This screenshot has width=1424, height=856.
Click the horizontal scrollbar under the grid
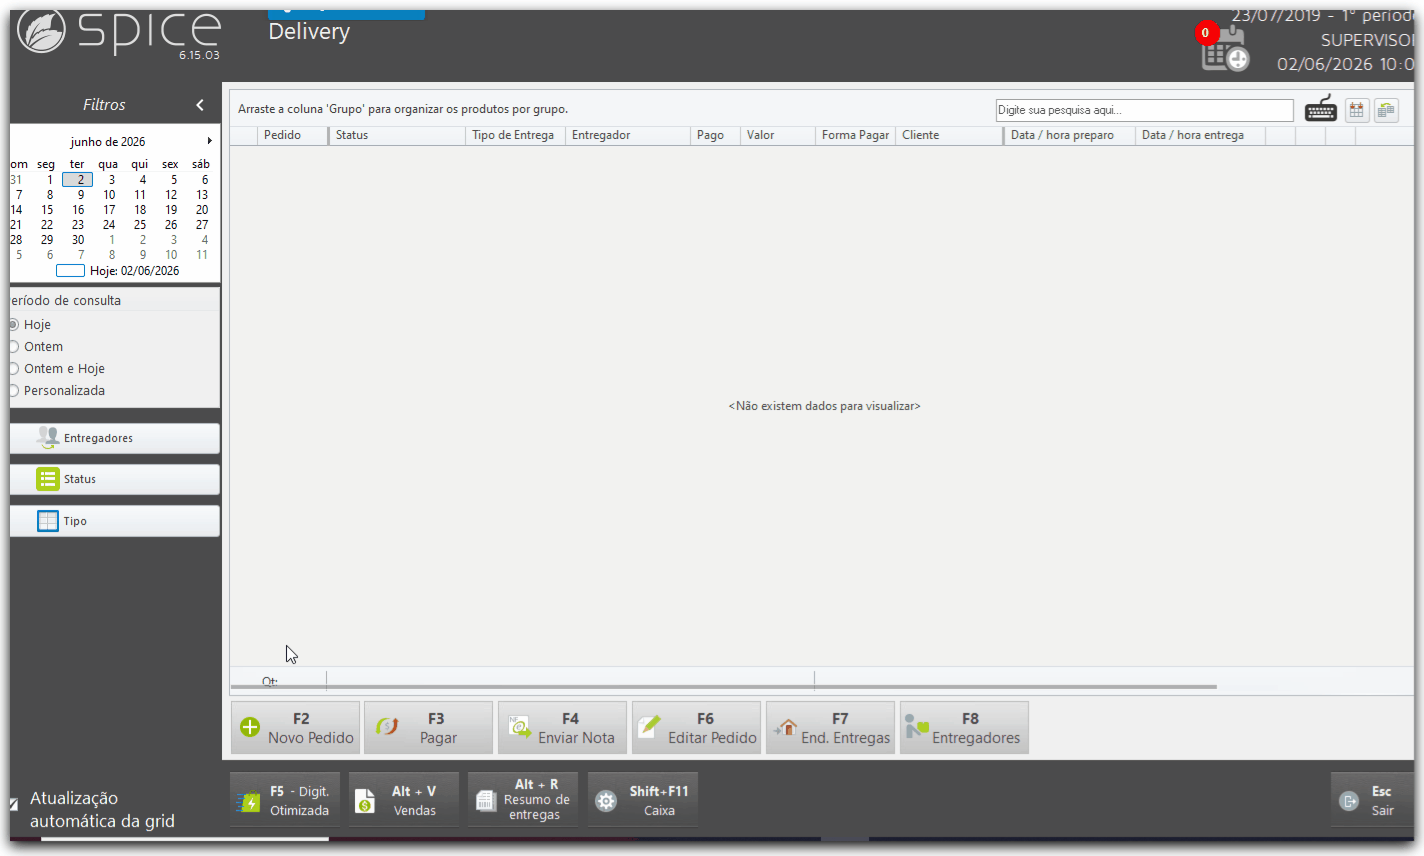(724, 687)
